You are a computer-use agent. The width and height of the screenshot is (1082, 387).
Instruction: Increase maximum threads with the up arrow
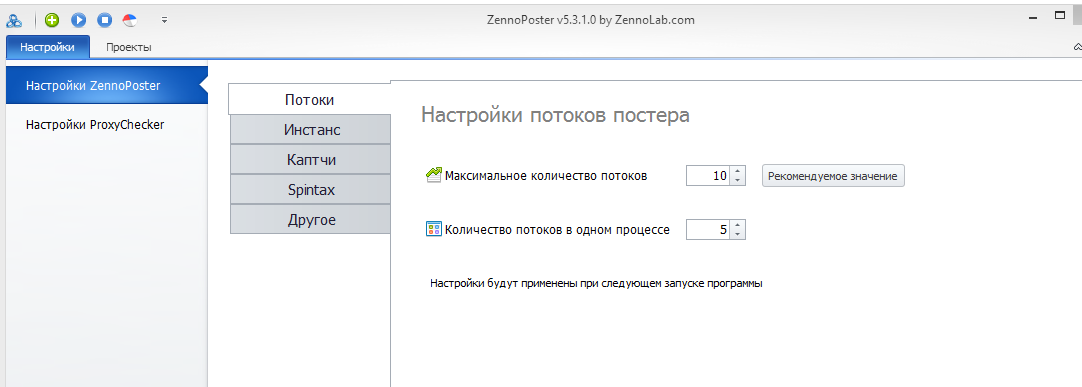(738, 171)
